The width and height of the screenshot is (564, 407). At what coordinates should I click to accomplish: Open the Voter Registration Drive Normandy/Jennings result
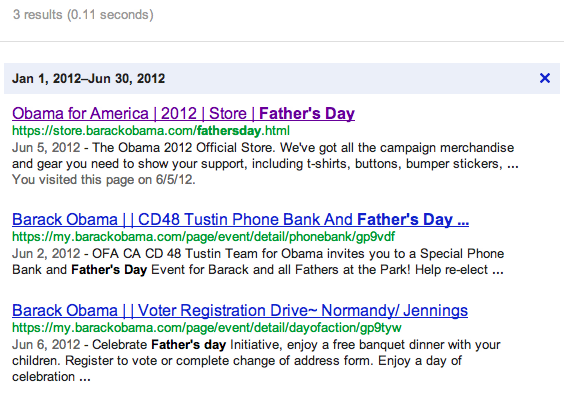pos(240,310)
